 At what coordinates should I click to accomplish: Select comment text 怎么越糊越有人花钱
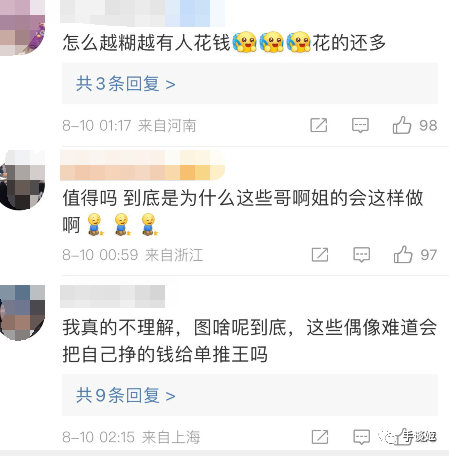pyautogui.click(x=147, y=43)
